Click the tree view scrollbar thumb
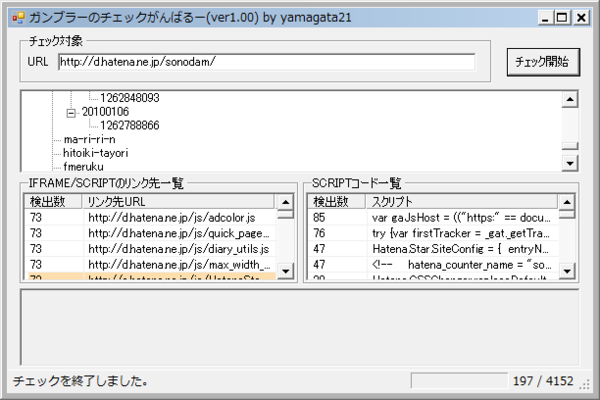Screen dimensions: 600x400 pyautogui.click(x=570, y=146)
